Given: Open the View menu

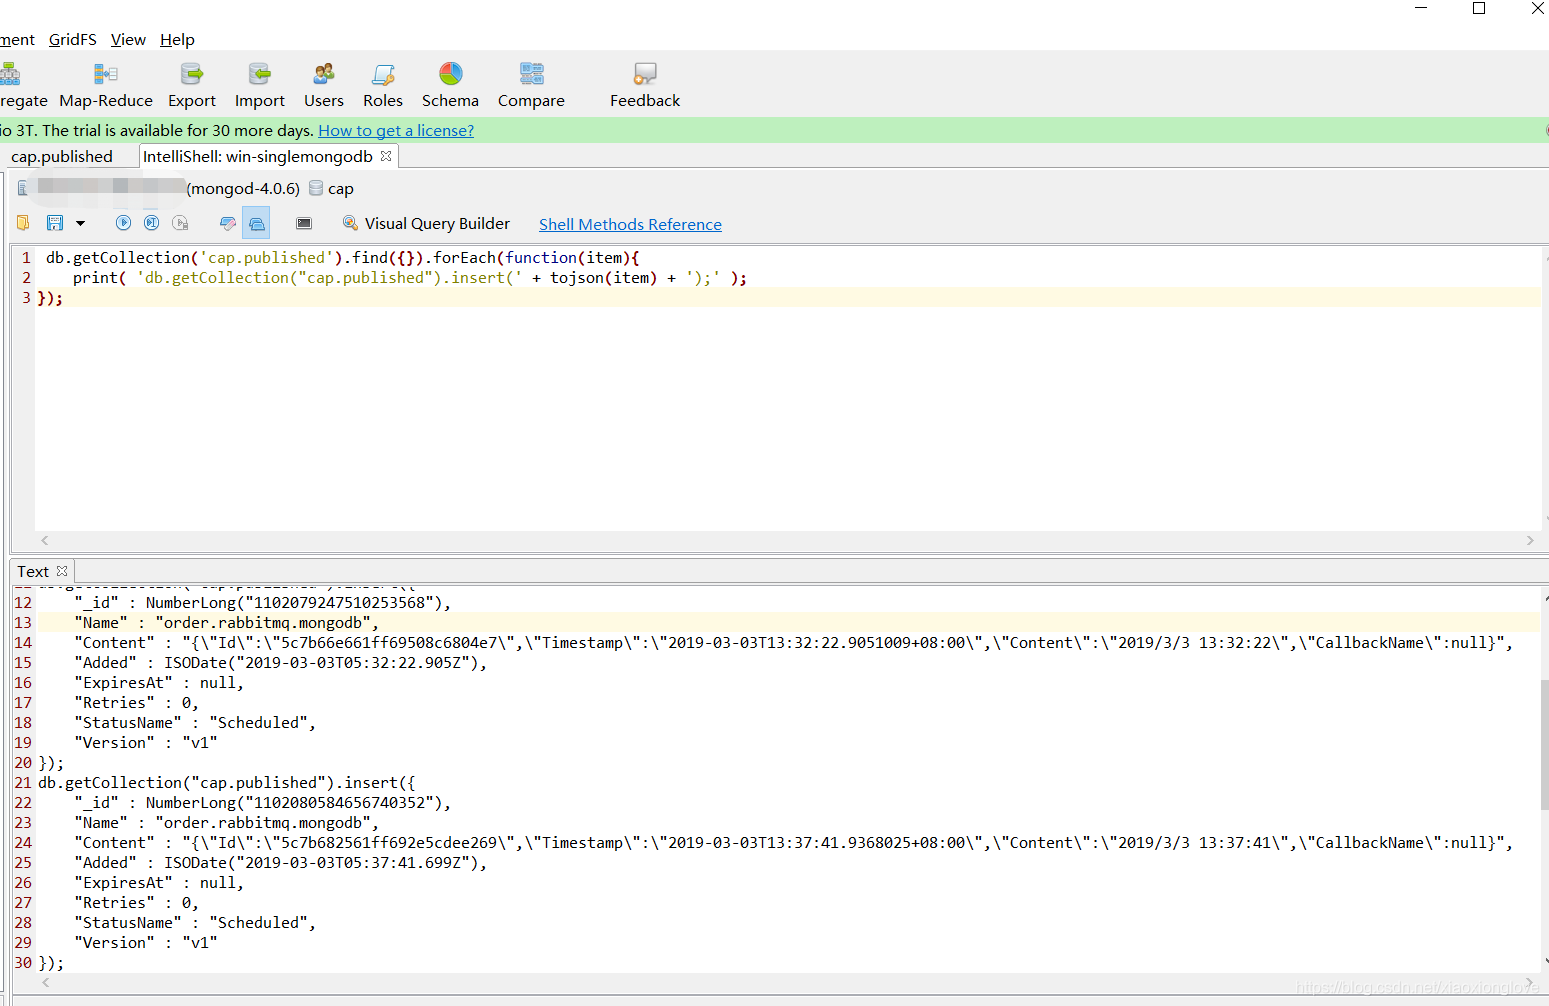Looking at the screenshot, I should pos(128,40).
